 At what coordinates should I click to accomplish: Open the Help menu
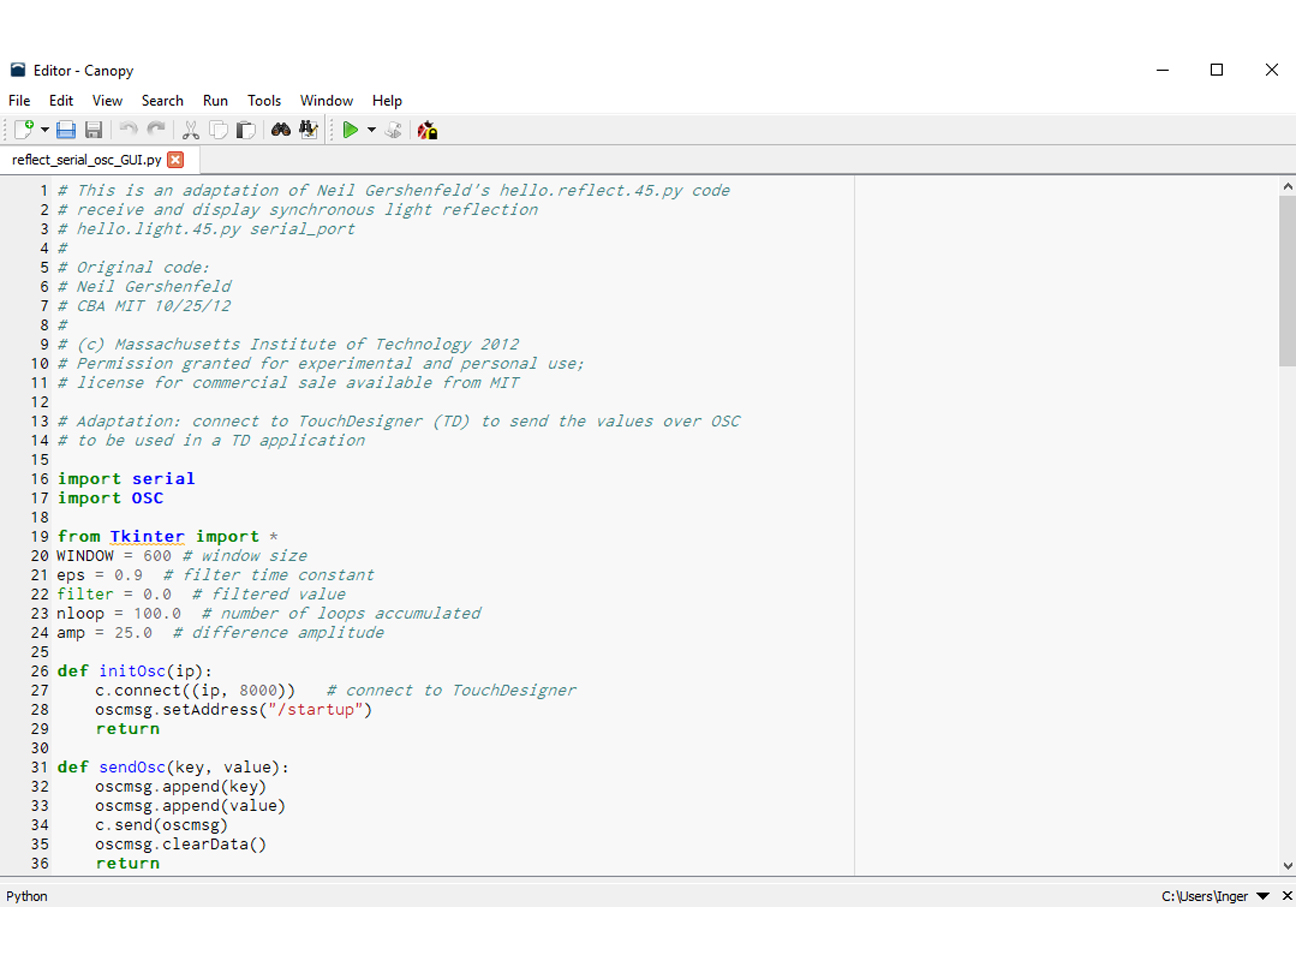coord(387,101)
